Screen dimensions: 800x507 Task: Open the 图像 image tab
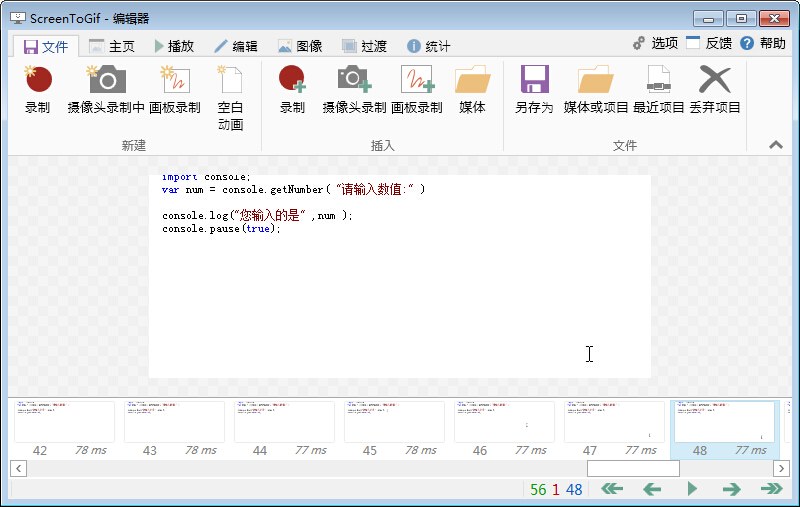coord(301,46)
